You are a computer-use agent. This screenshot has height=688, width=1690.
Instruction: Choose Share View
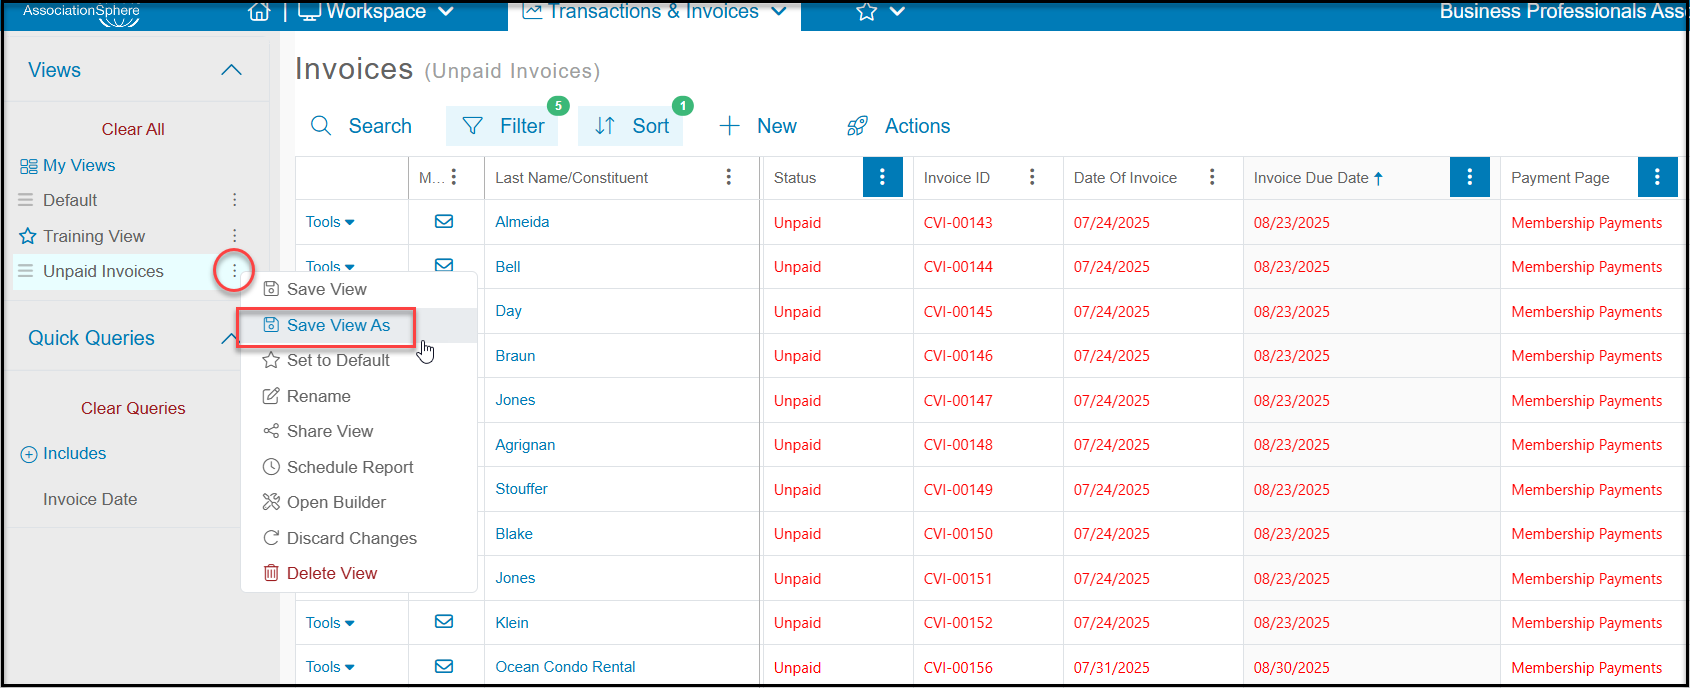329,431
